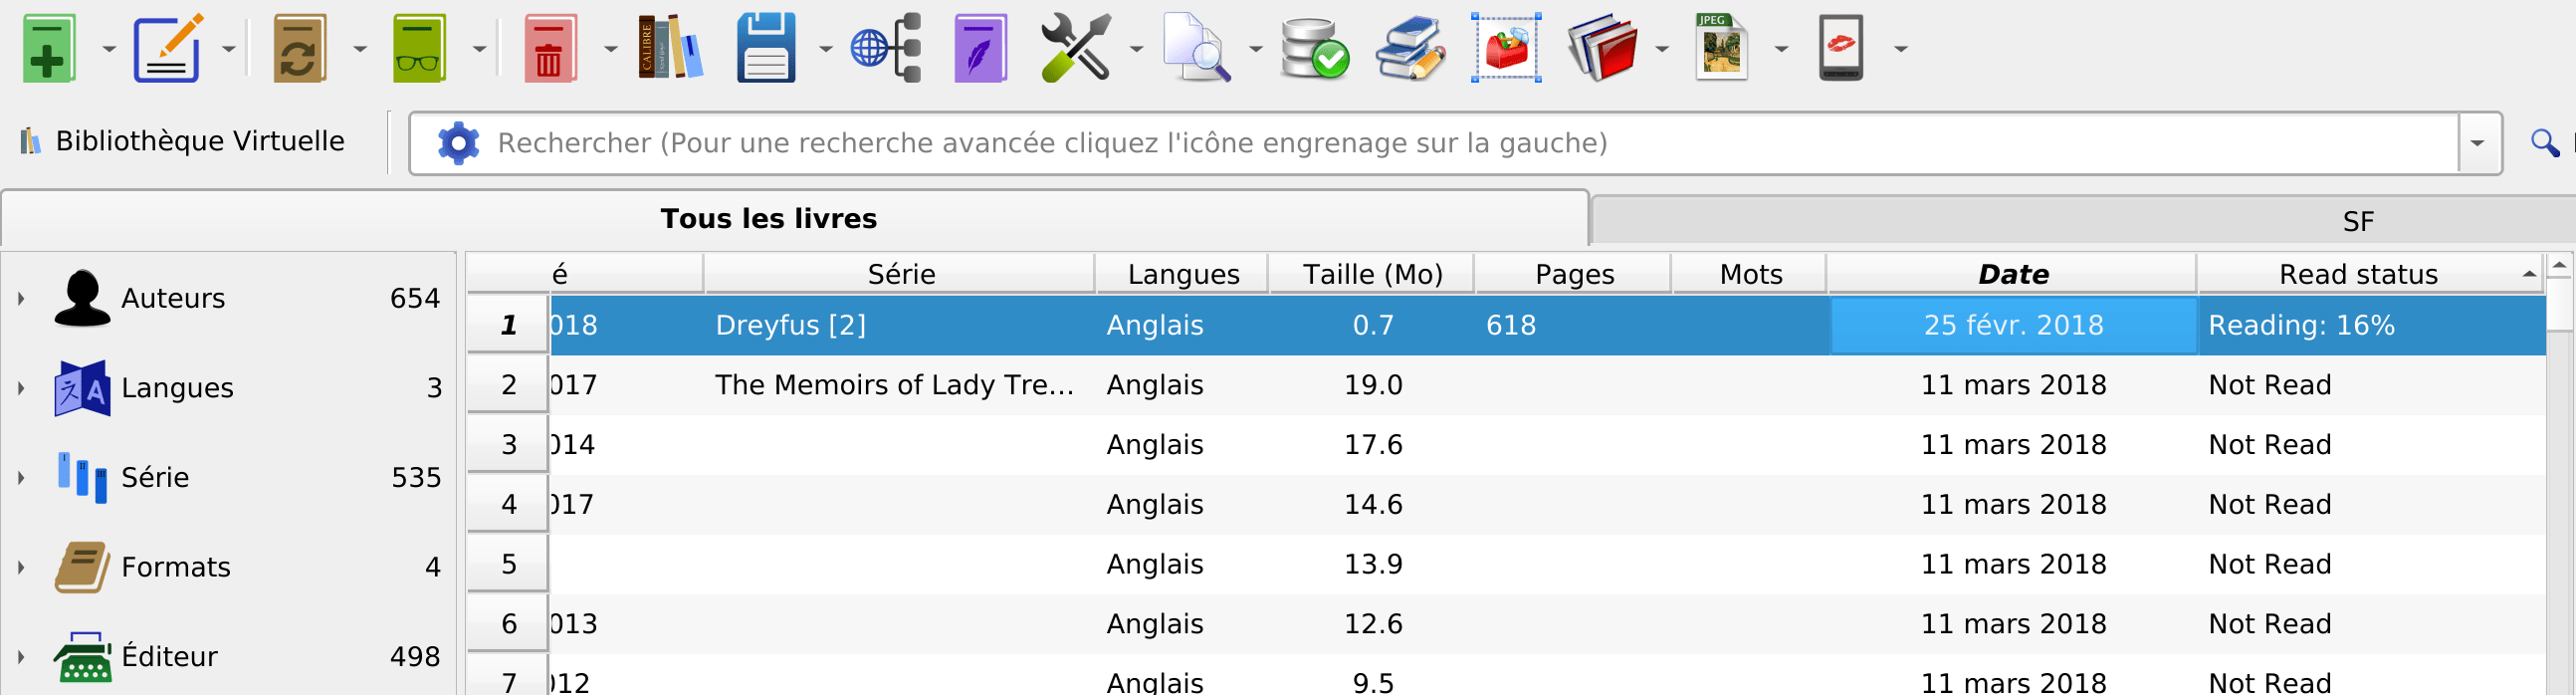Click the JPEG image icon
This screenshot has width=2576, height=695.
tap(1721, 47)
